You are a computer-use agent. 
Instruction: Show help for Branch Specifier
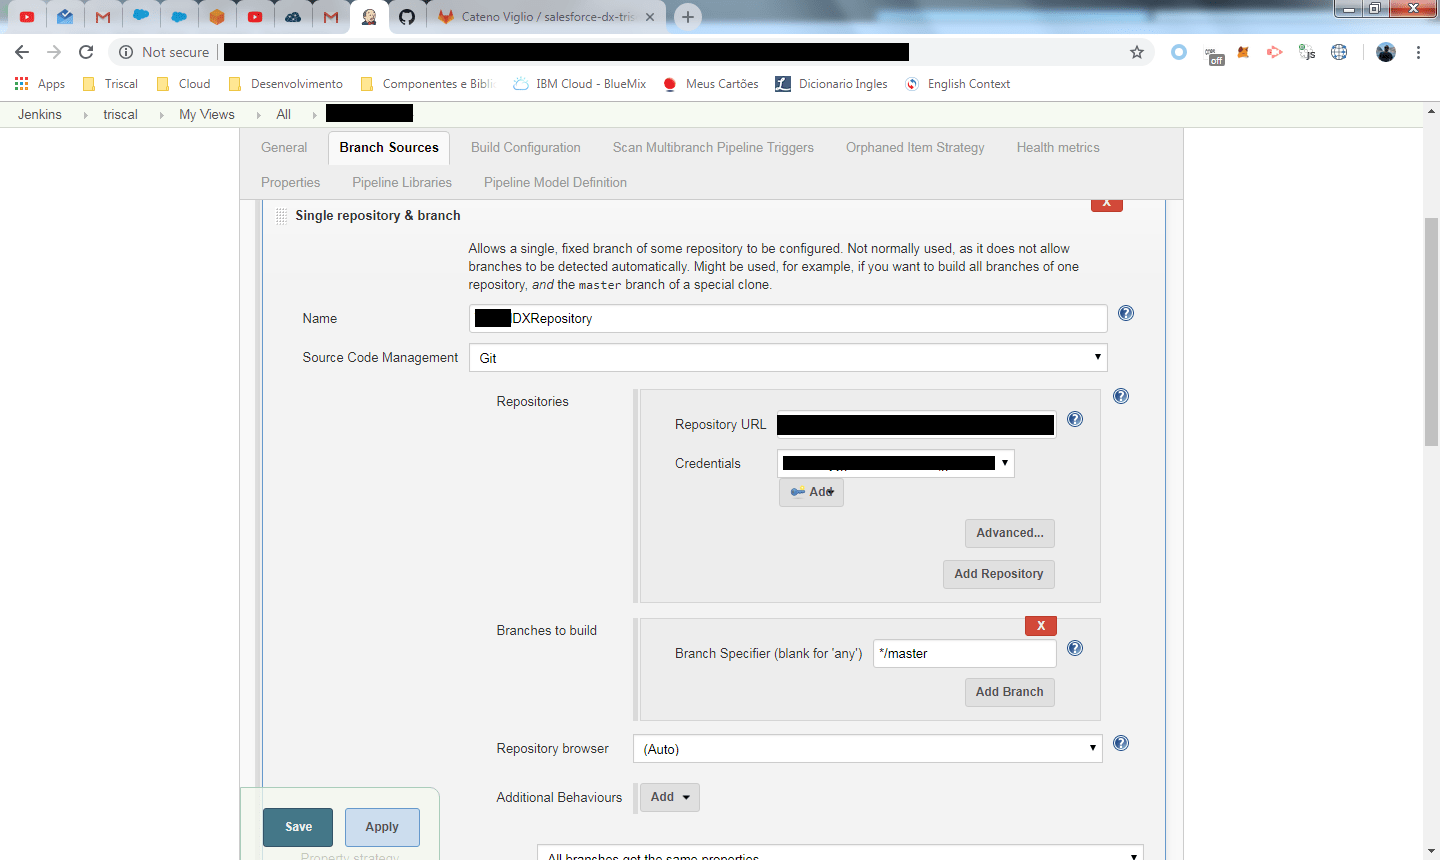tap(1075, 648)
